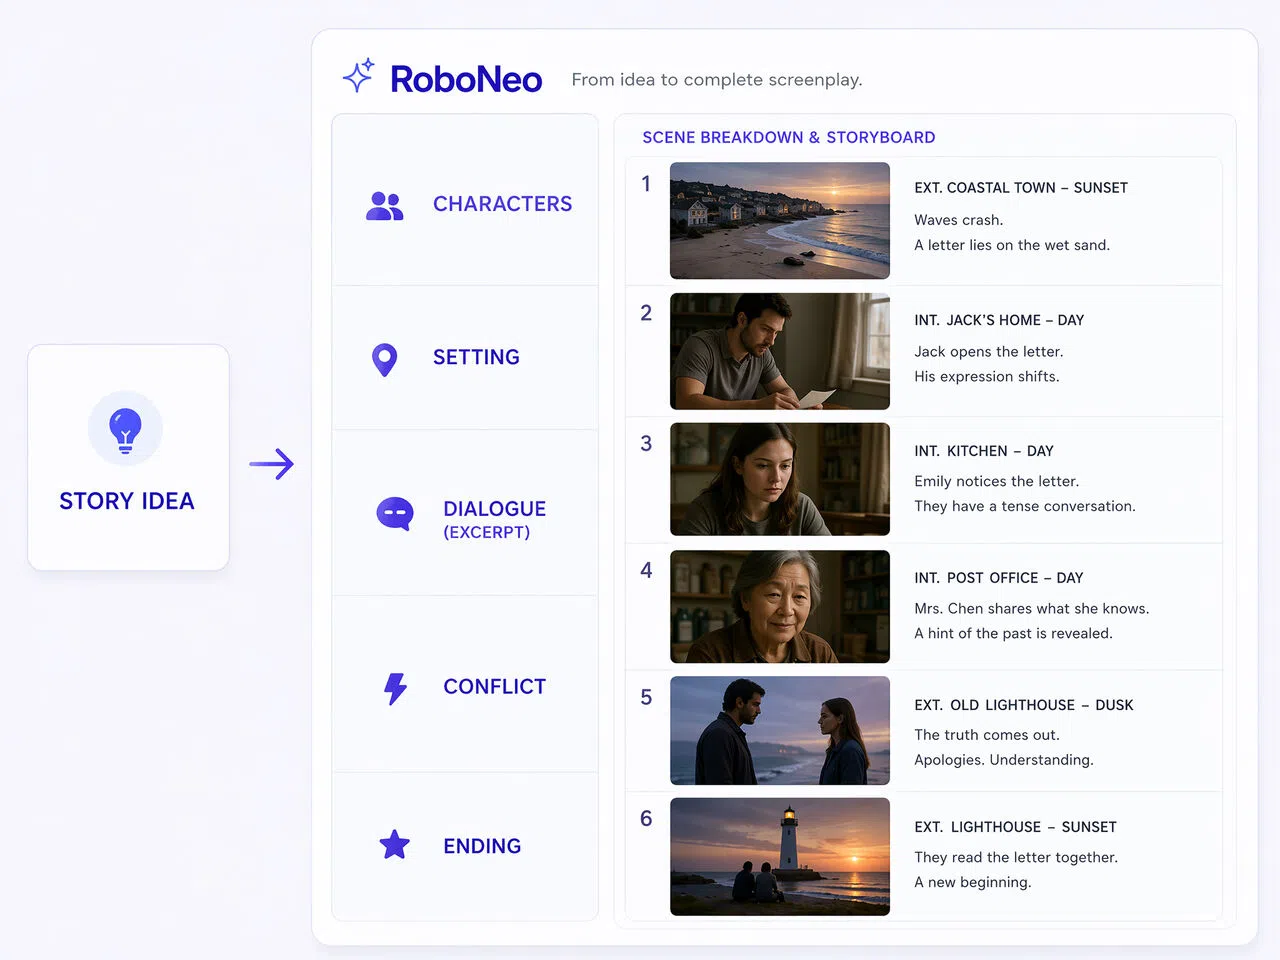Select scene heading INT. POST OFFICE – DAY
This screenshot has width=1280, height=960.
[999, 578]
